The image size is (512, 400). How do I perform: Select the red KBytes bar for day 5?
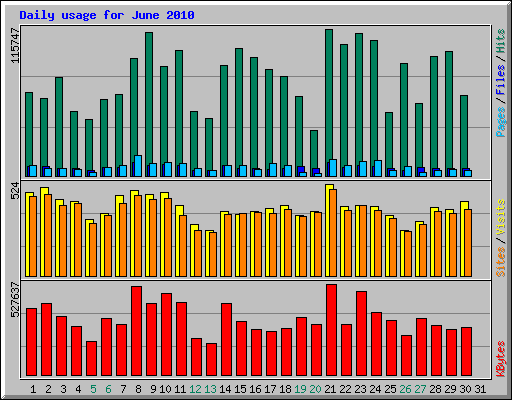point(91,358)
